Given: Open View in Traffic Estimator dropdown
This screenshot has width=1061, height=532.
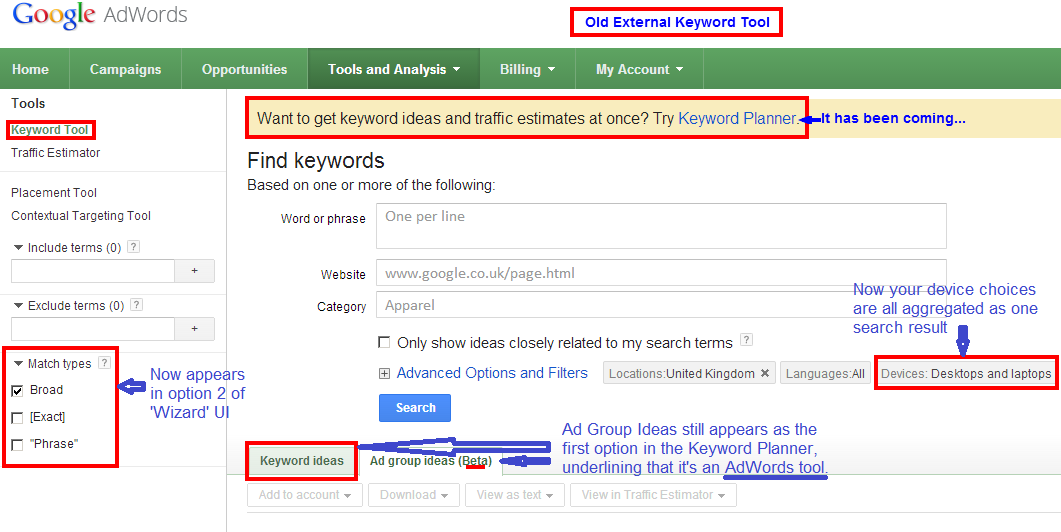Looking at the screenshot, I should (654, 495).
